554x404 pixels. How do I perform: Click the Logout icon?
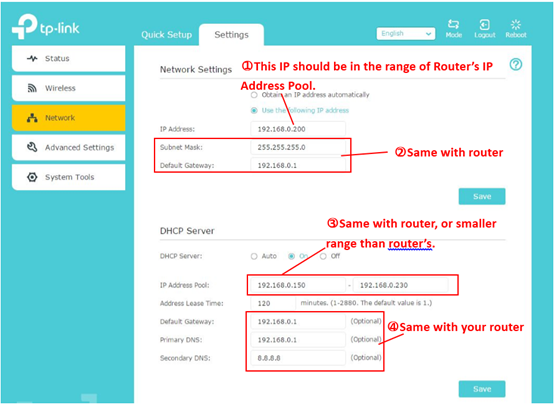coord(484,25)
